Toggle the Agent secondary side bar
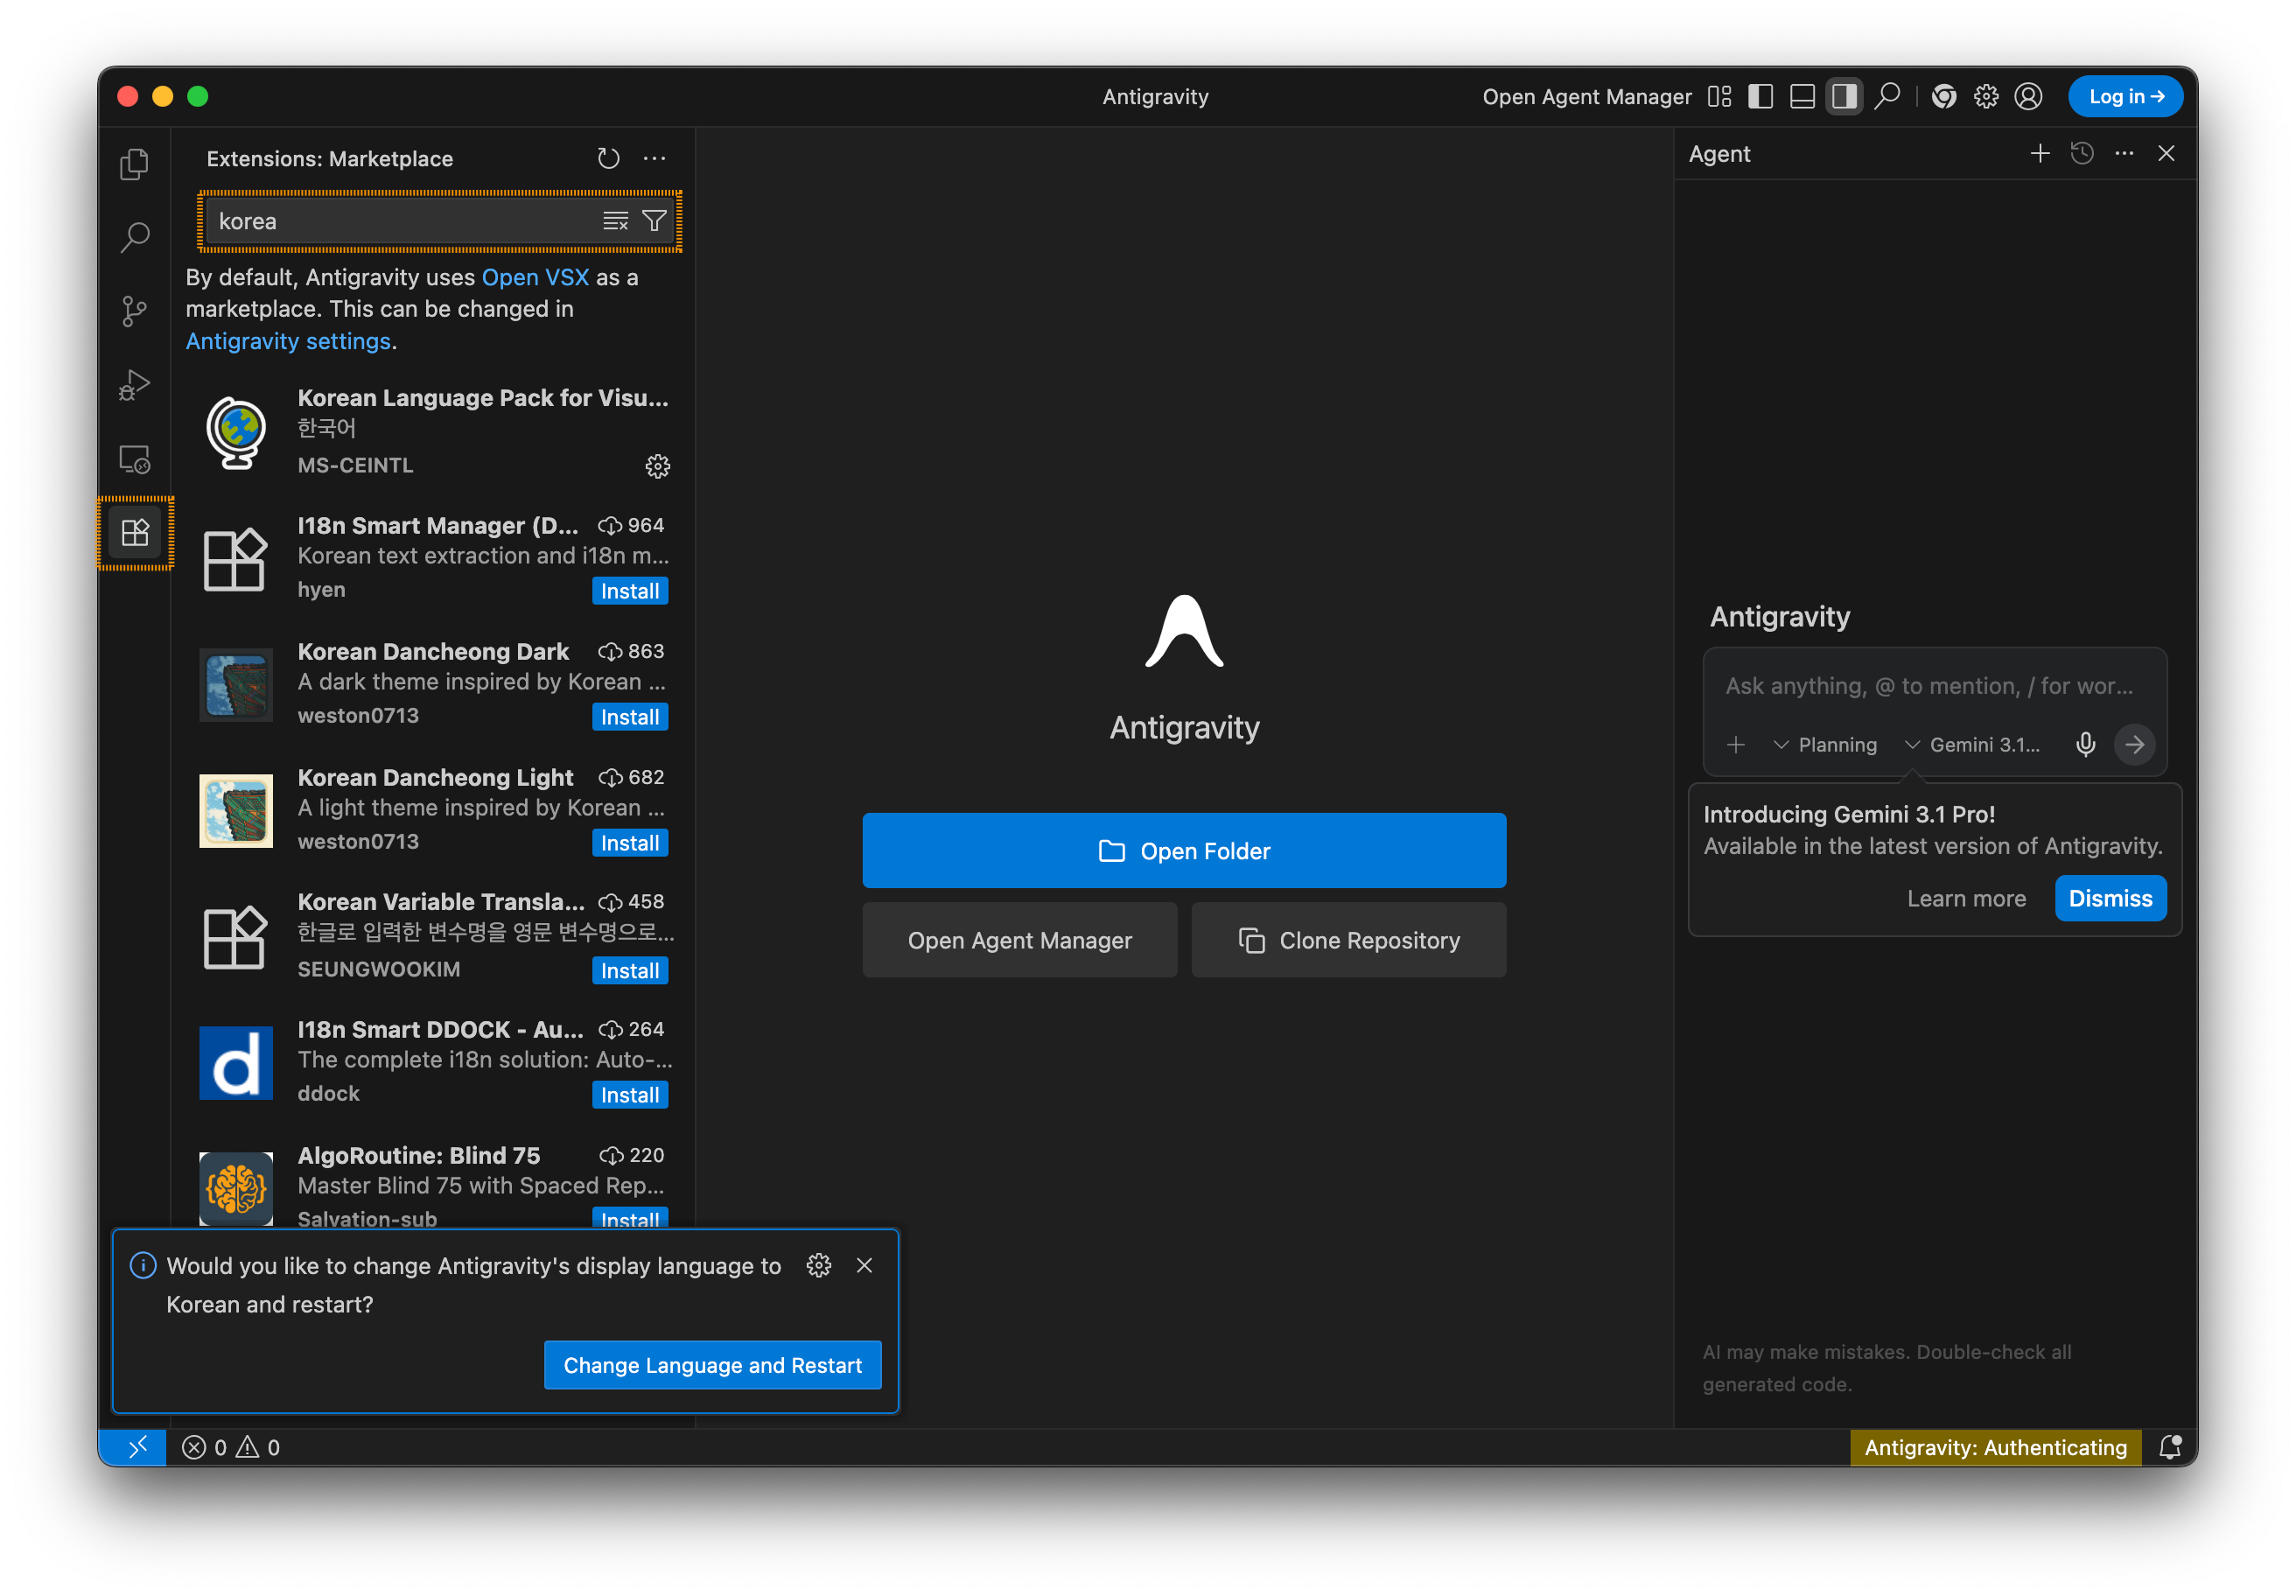The width and height of the screenshot is (2296, 1596). coord(1844,97)
